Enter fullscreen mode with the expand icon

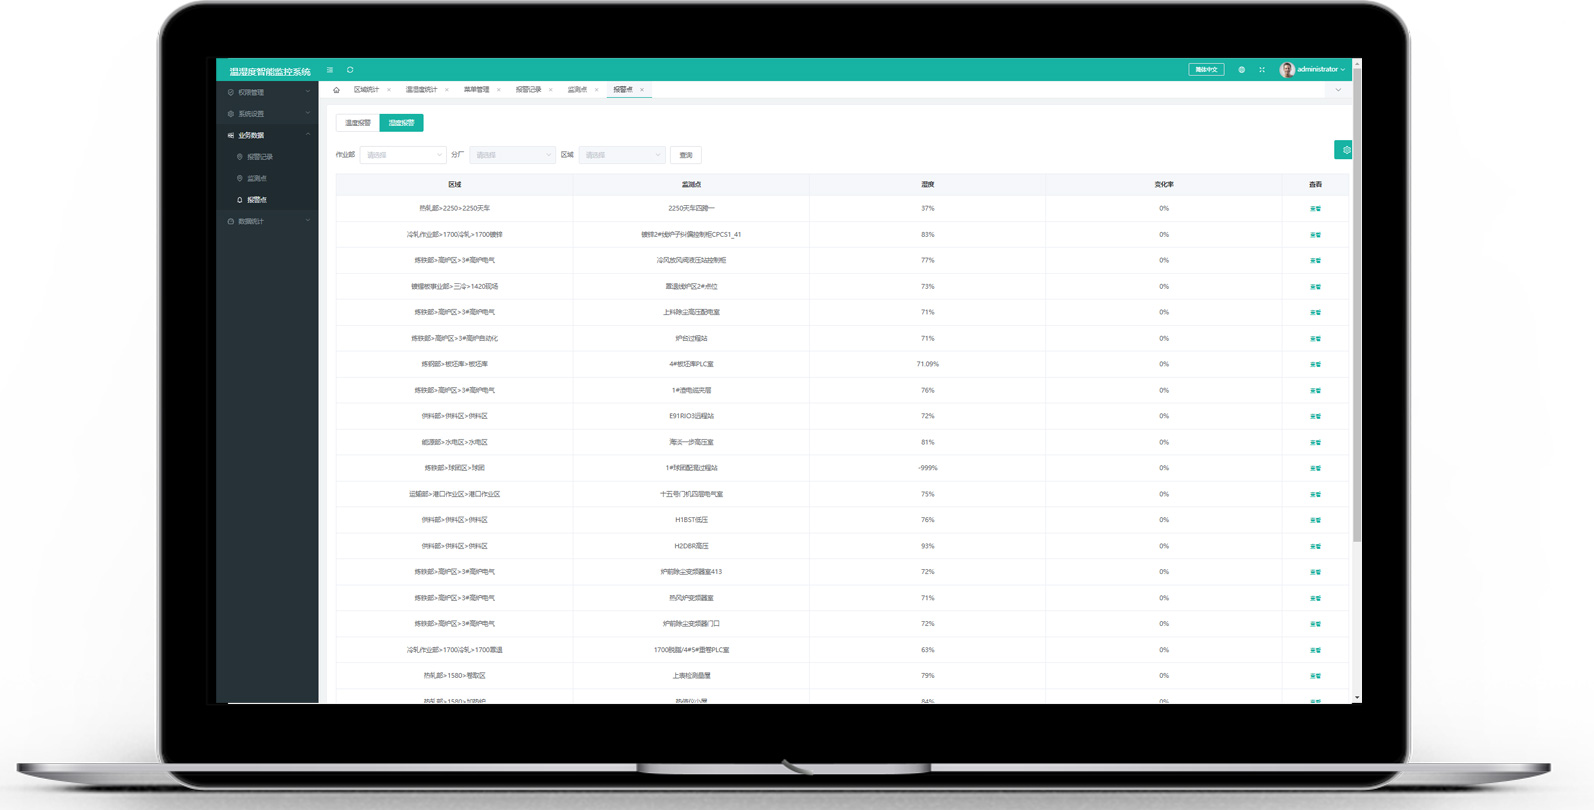pyautogui.click(x=1262, y=70)
